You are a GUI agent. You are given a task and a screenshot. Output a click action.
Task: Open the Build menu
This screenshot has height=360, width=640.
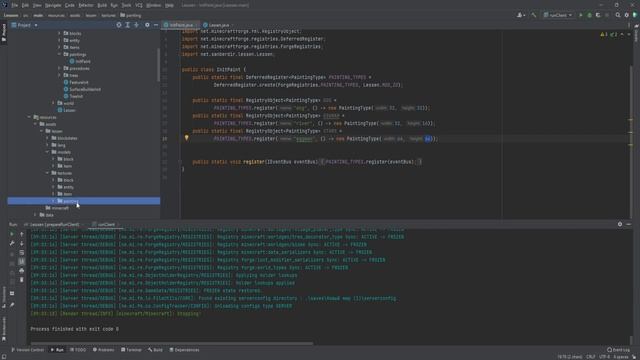click(x=102, y=5)
